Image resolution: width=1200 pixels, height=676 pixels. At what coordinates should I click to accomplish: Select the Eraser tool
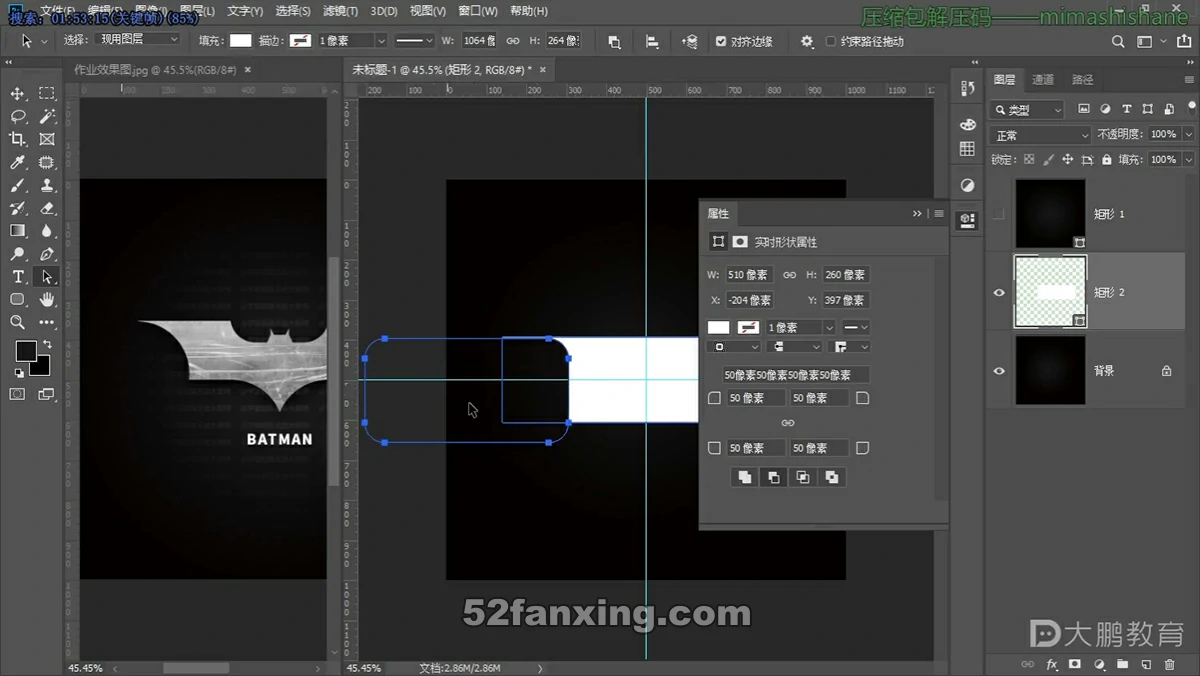(47, 208)
